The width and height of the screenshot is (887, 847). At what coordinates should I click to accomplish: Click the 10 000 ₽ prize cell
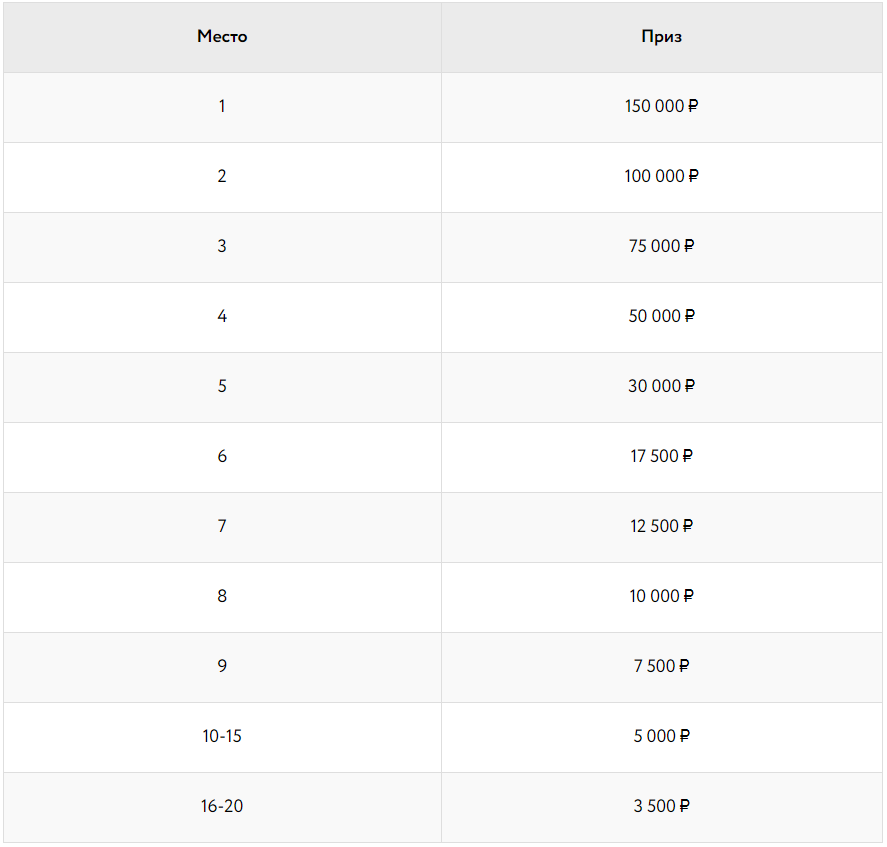[x=662, y=596]
